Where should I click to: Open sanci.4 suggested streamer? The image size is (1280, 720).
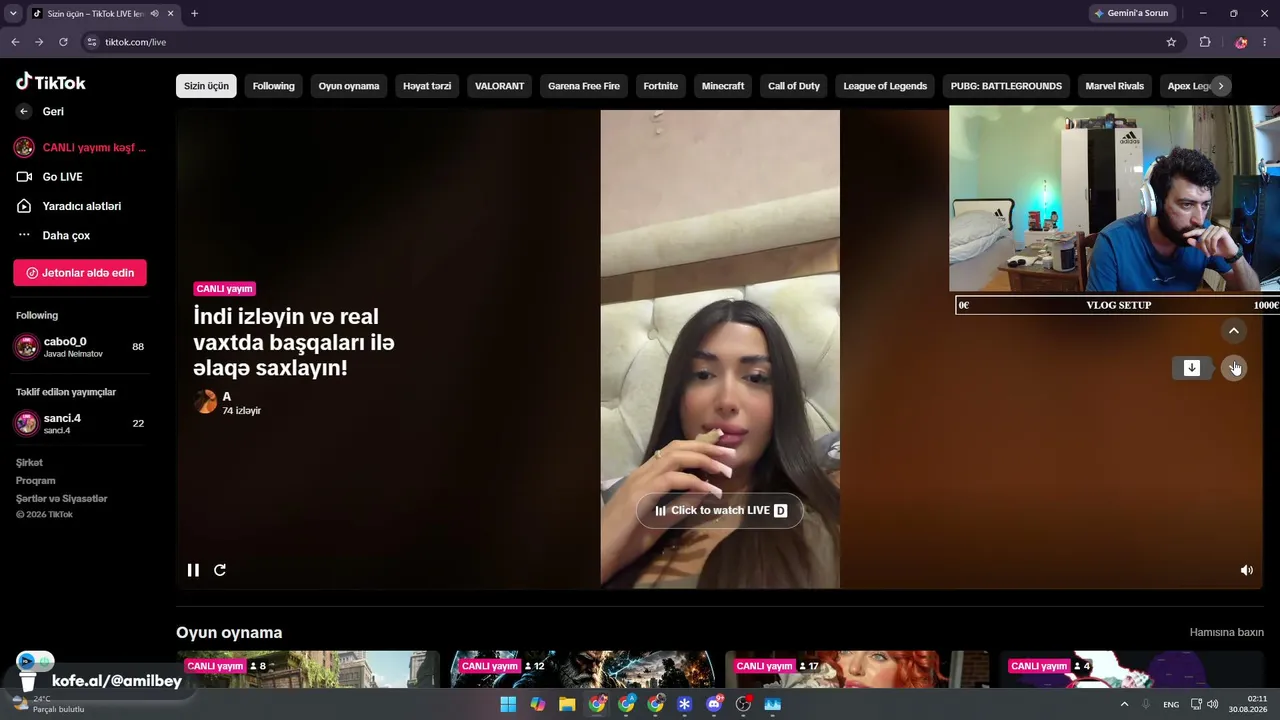point(81,423)
